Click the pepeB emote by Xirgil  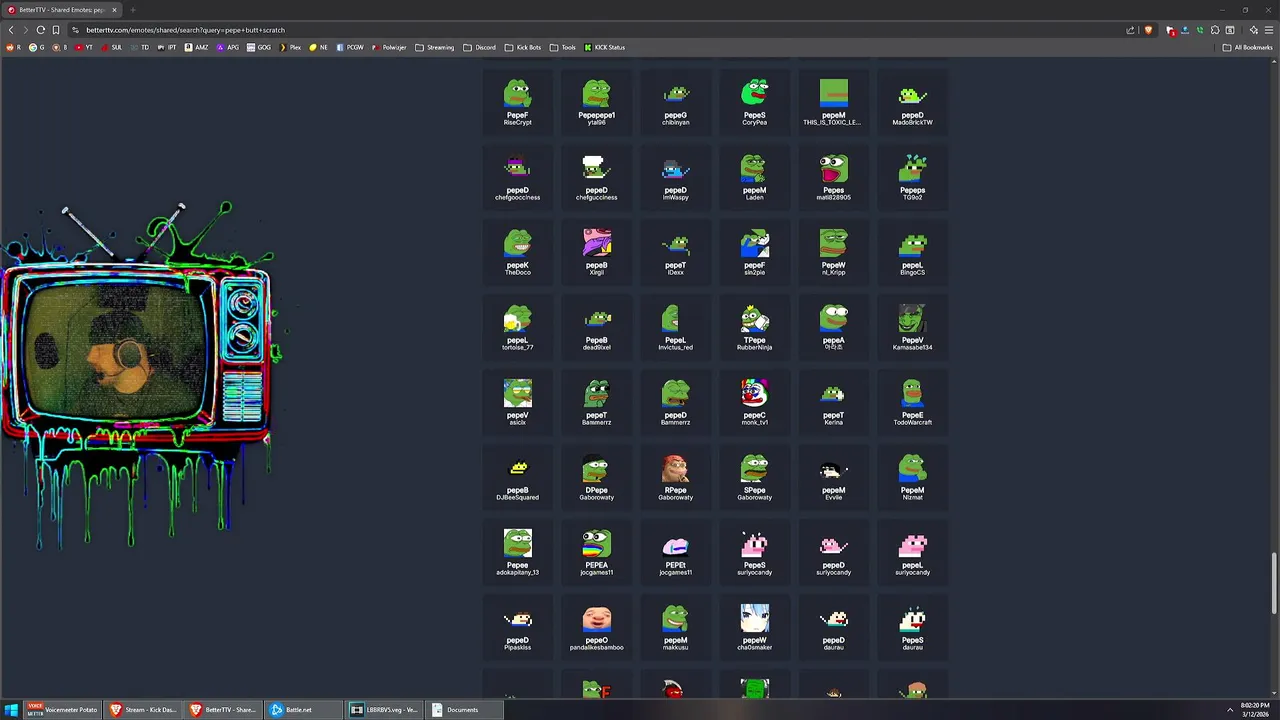pyautogui.click(x=596, y=252)
